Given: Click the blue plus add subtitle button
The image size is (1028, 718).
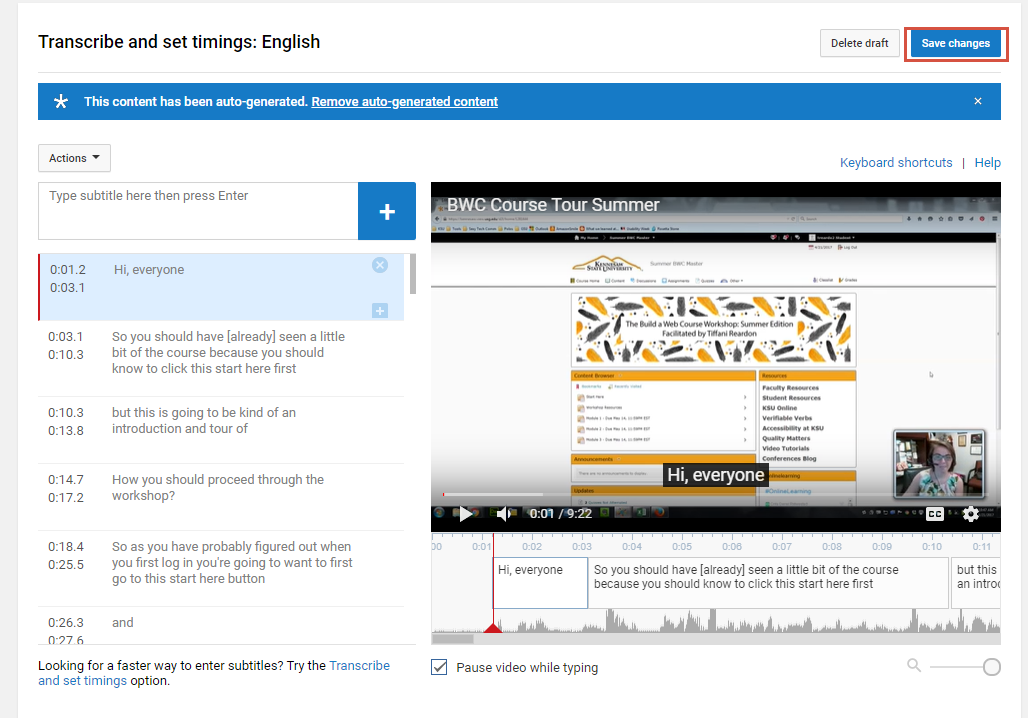Looking at the screenshot, I should [387, 211].
